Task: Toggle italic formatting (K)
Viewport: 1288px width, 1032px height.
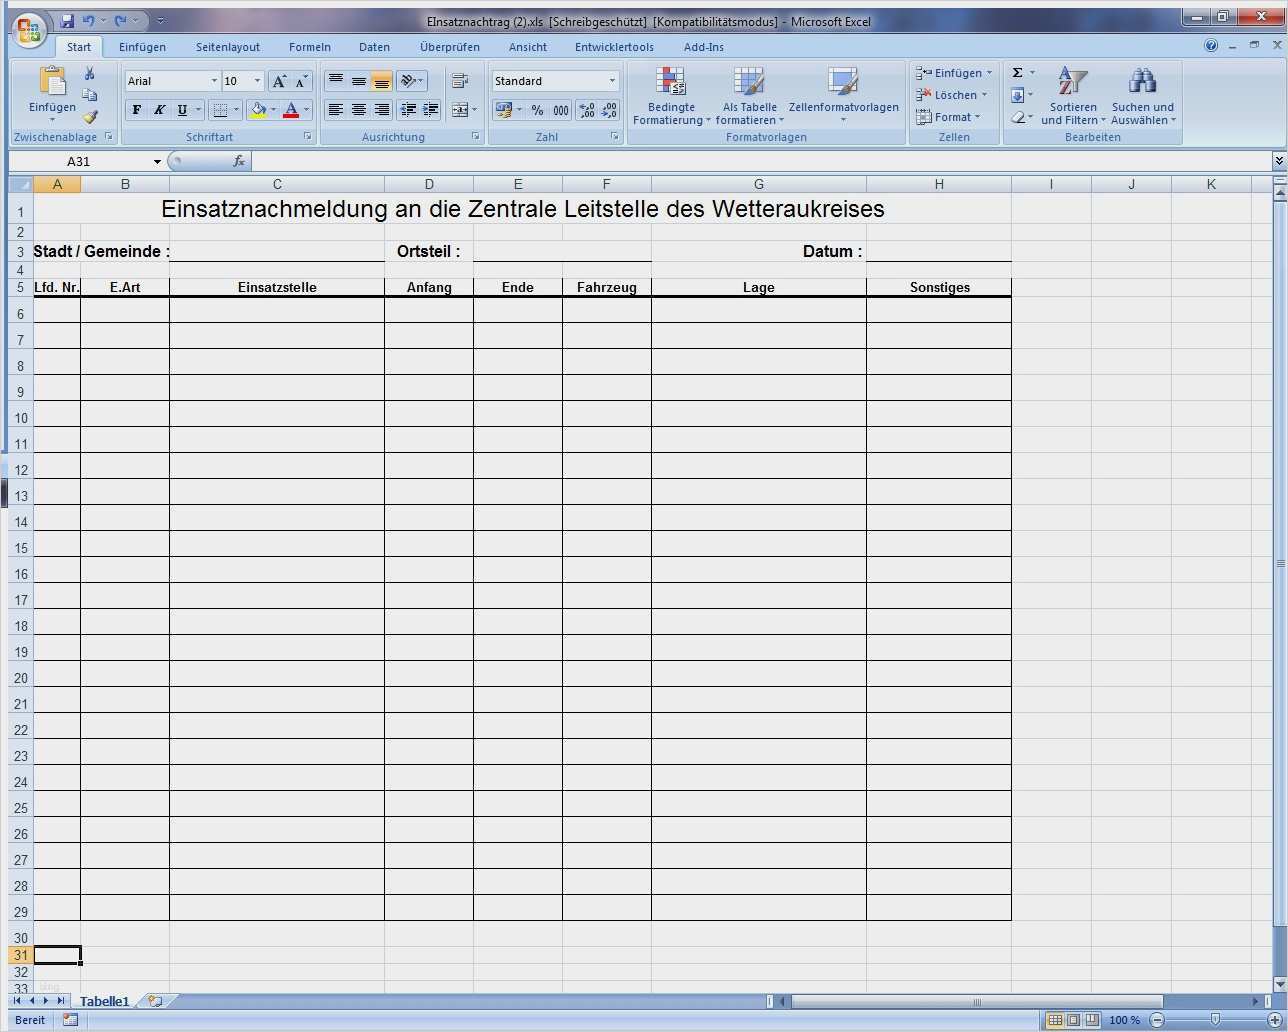Action: tap(159, 110)
